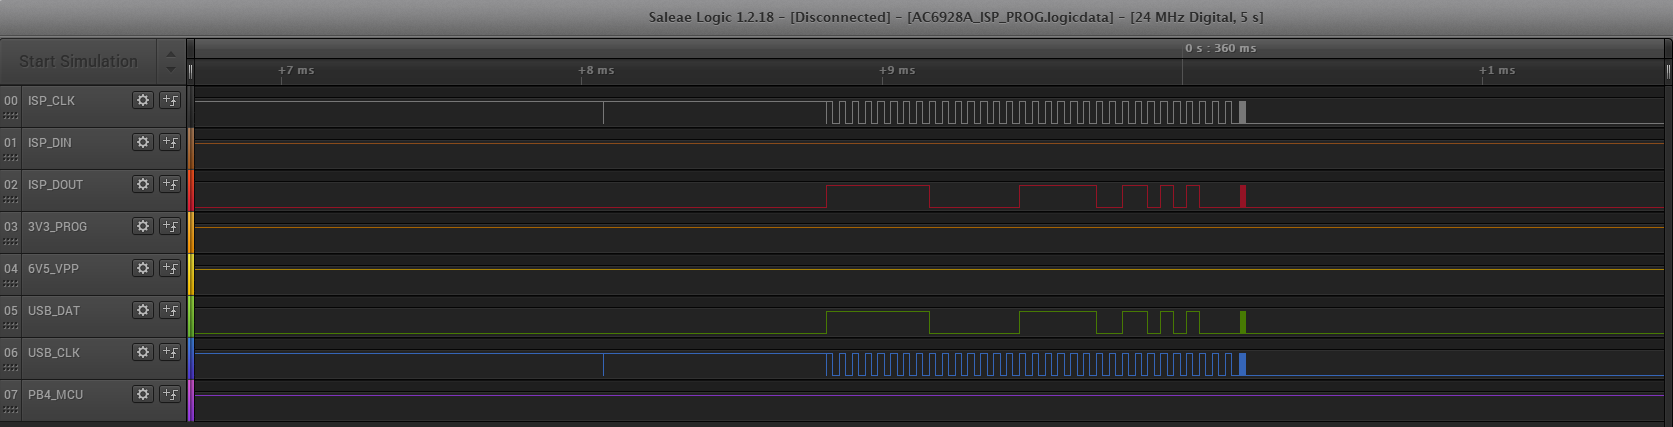Click channel number 07 label
1673x427 pixels.
click(x=11, y=395)
